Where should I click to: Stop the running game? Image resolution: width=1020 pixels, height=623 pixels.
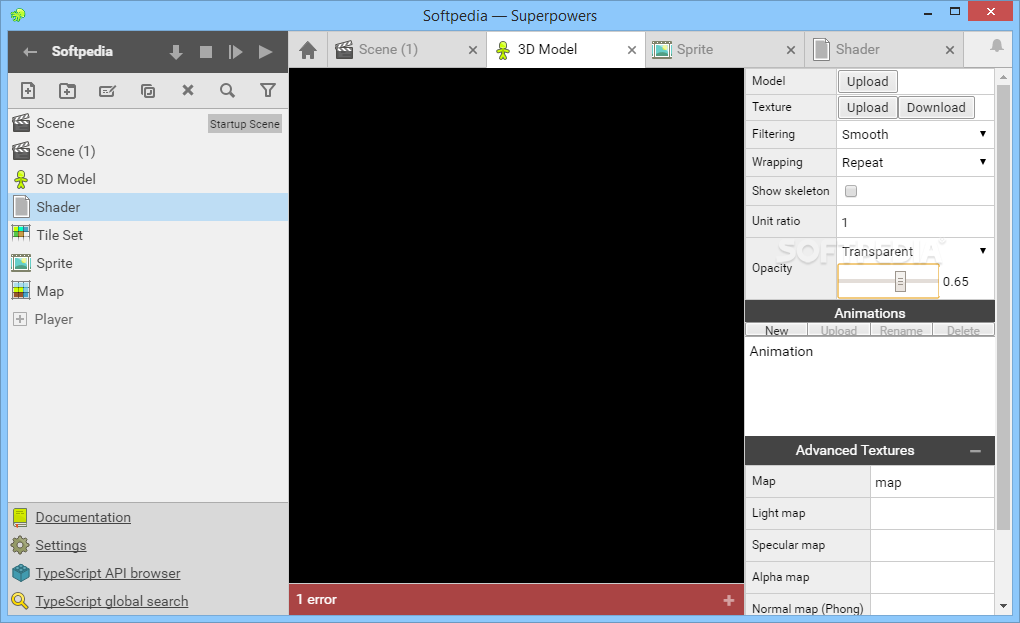tap(206, 51)
